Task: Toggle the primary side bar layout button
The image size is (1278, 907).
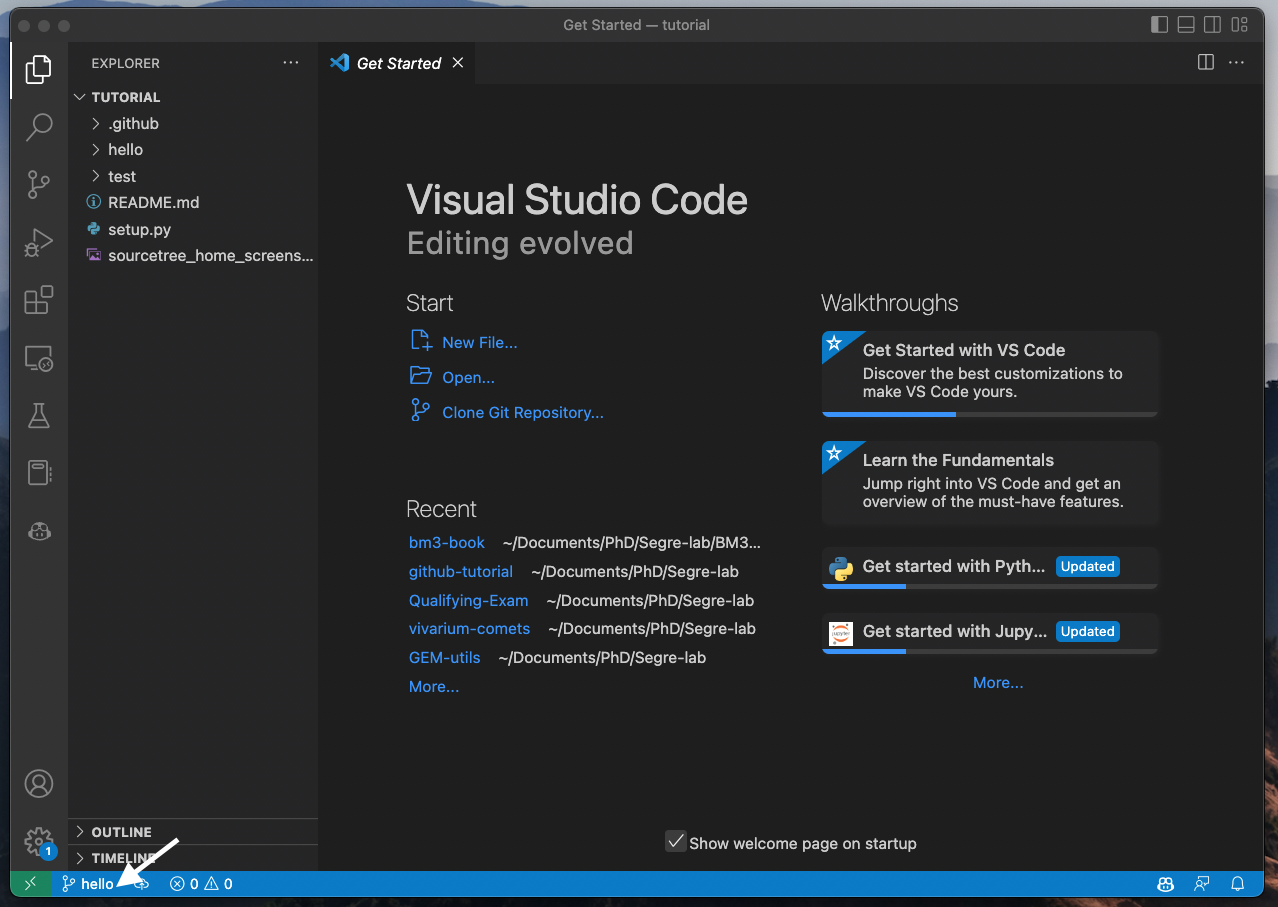Action: click(x=1159, y=25)
